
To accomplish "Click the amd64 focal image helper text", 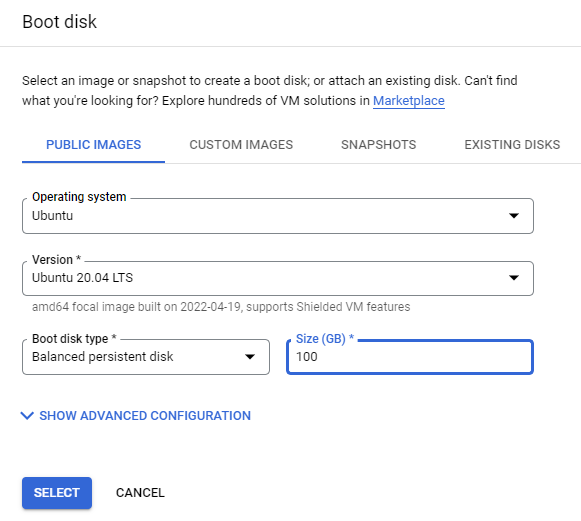I will [221, 307].
